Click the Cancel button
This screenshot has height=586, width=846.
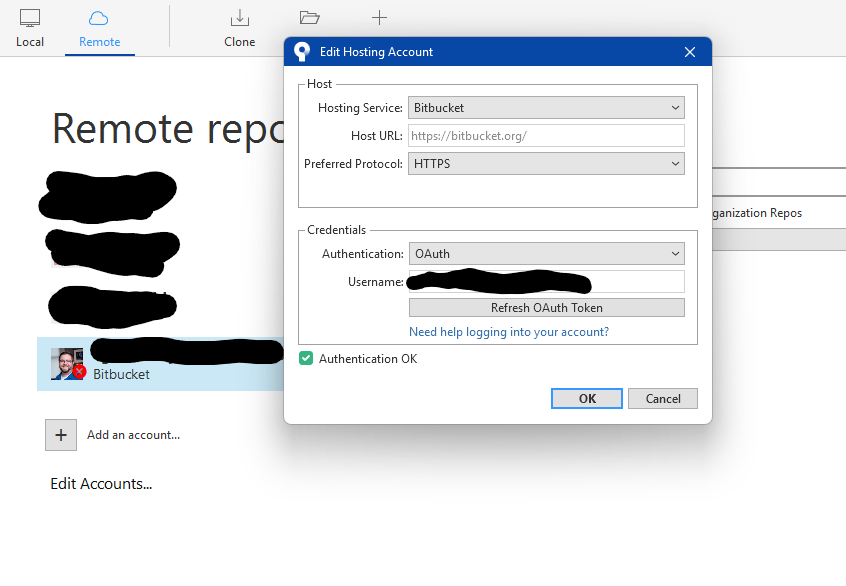pos(663,399)
